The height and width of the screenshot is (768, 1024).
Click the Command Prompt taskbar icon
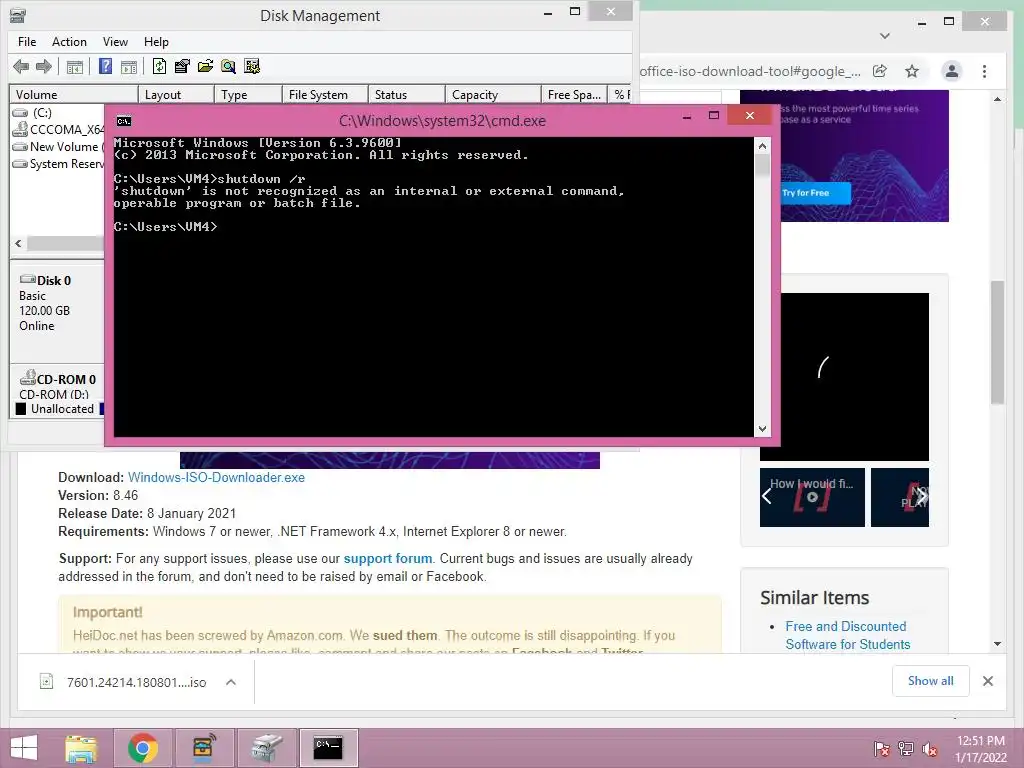point(328,748)
